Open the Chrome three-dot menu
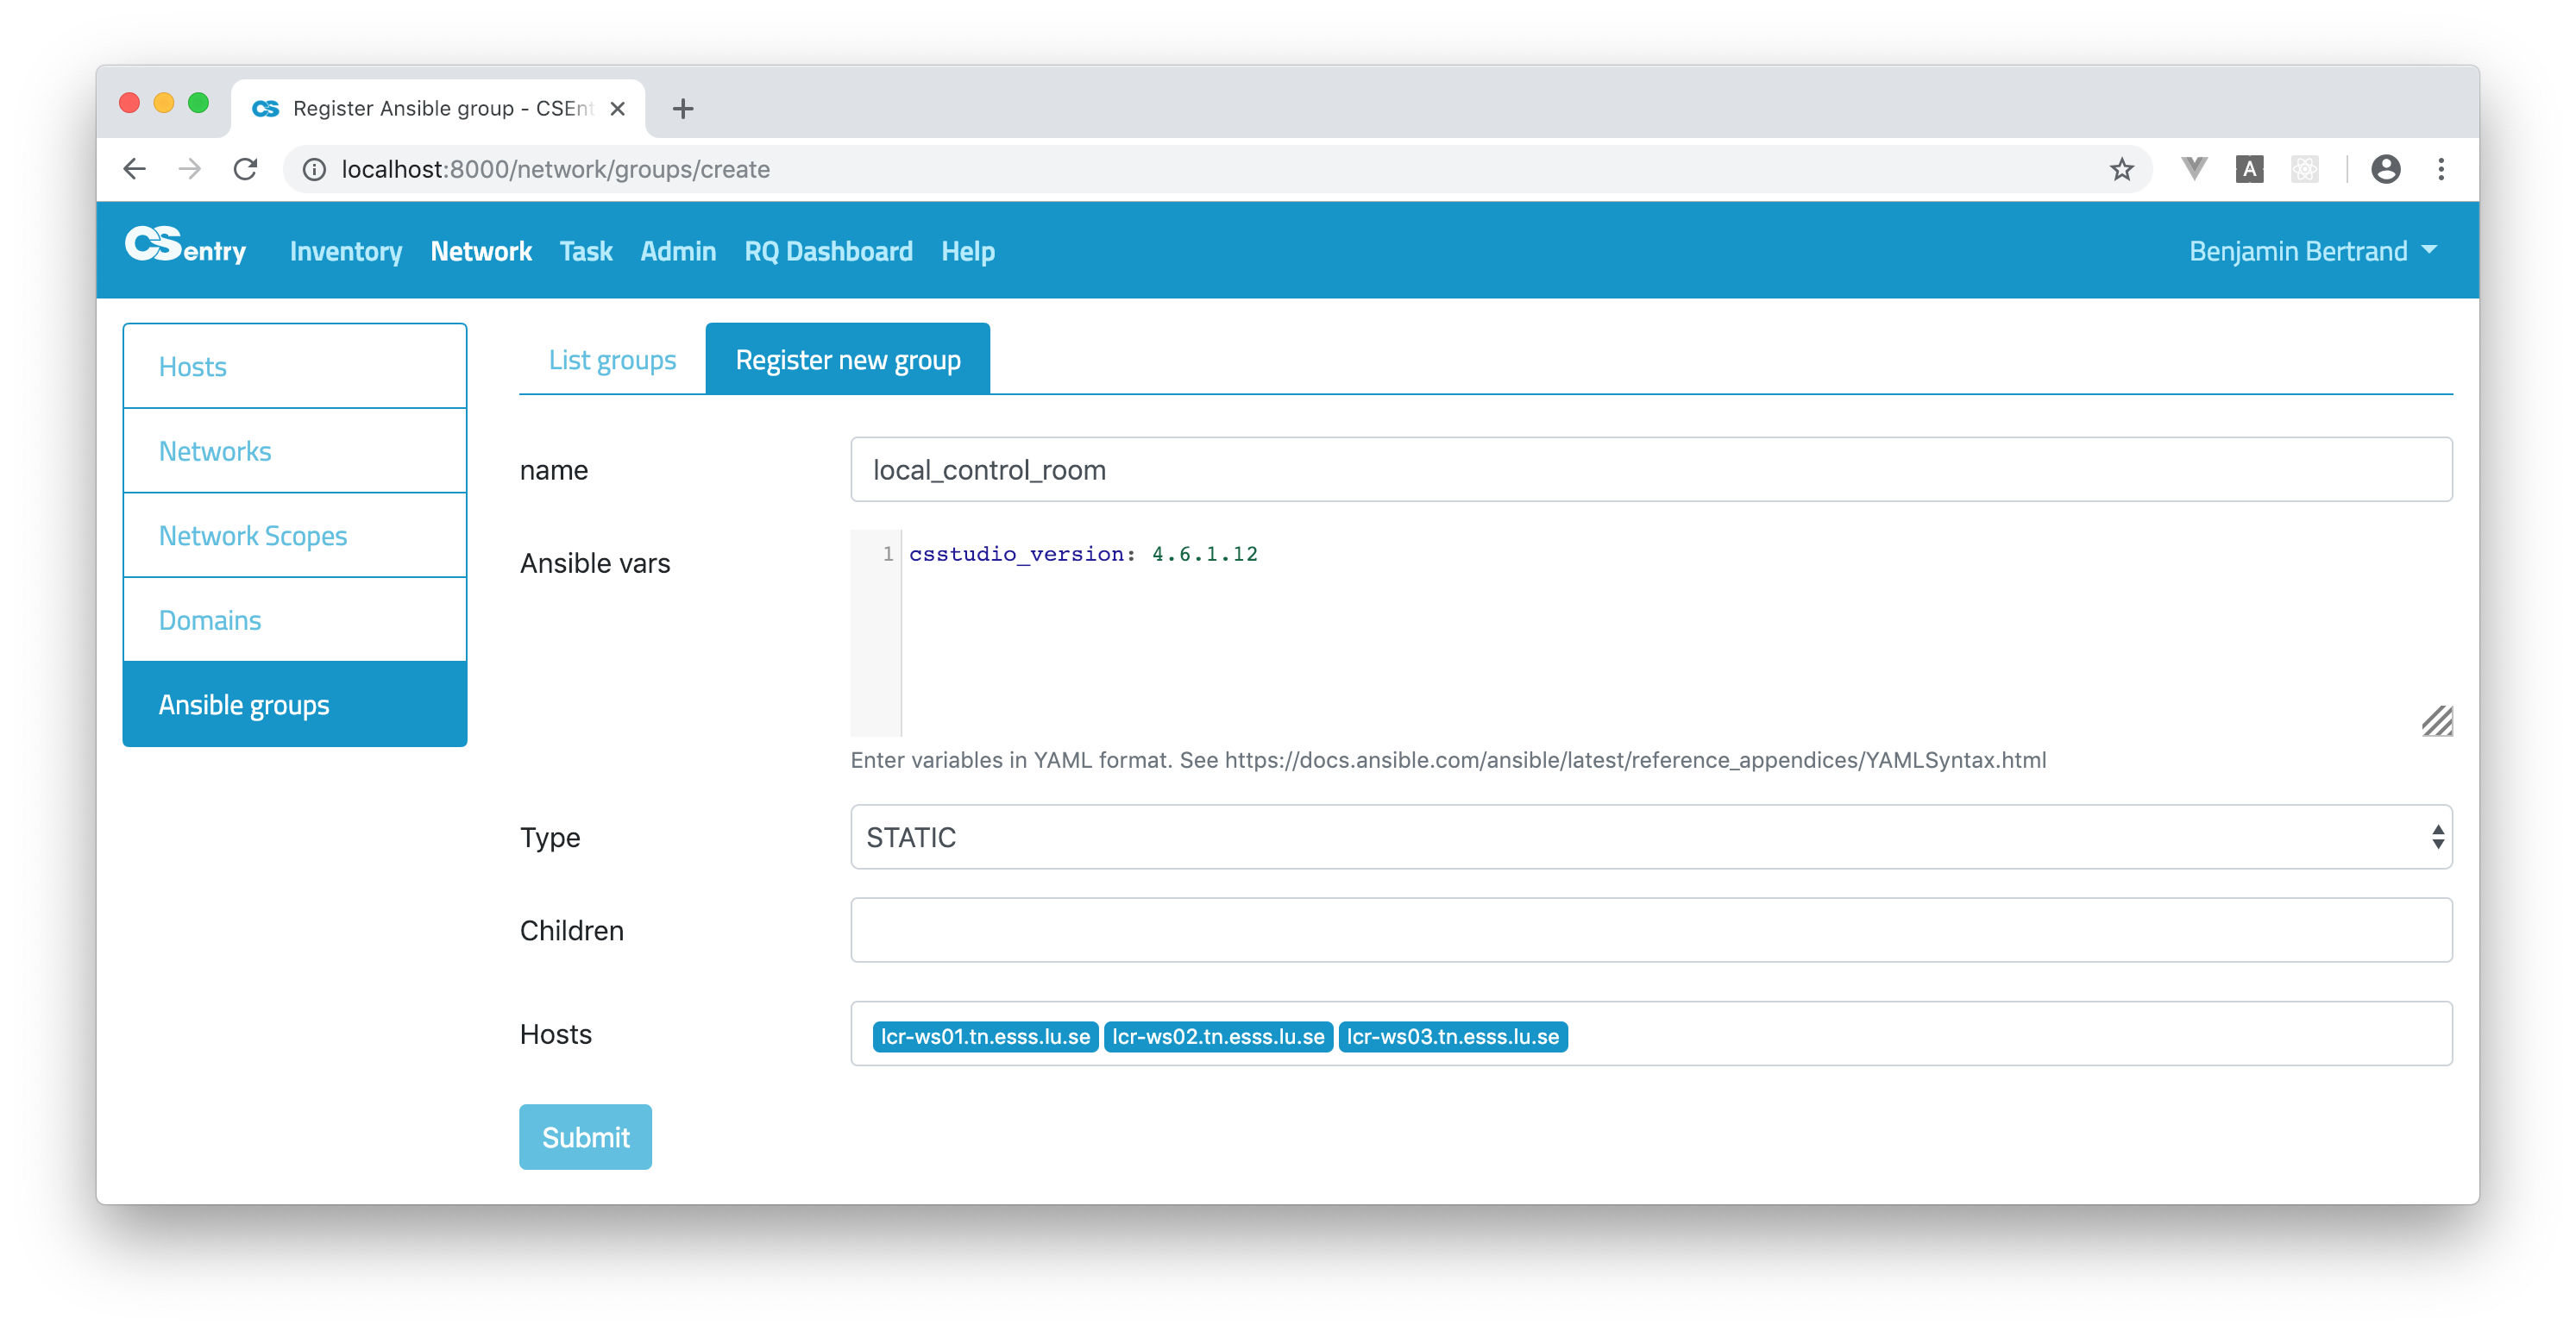This screenshot has width=2576, height=1332. pyautogui.click(x=2441, y=168)
